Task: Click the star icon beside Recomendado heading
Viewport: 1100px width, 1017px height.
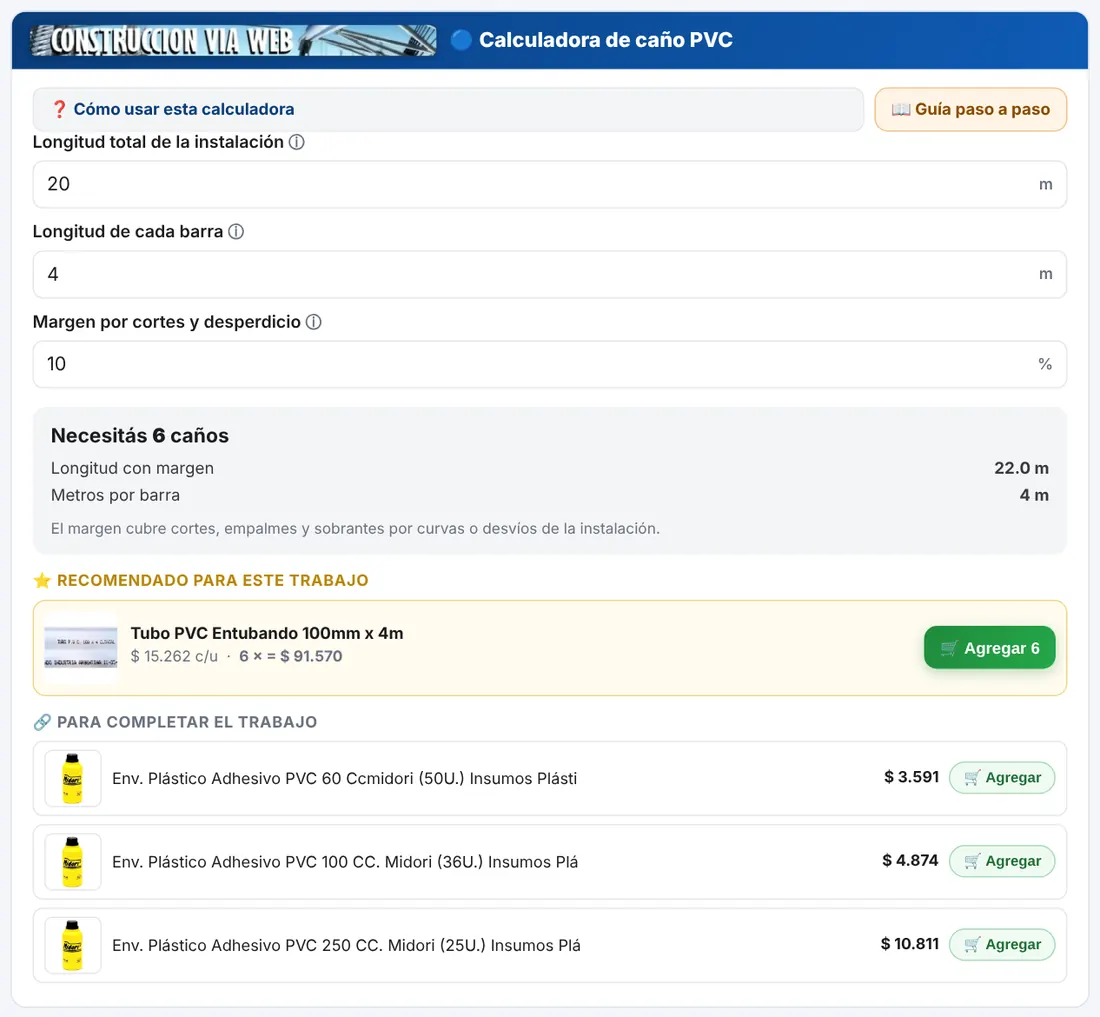Action: pyautogui.click(x=42, y=581)
